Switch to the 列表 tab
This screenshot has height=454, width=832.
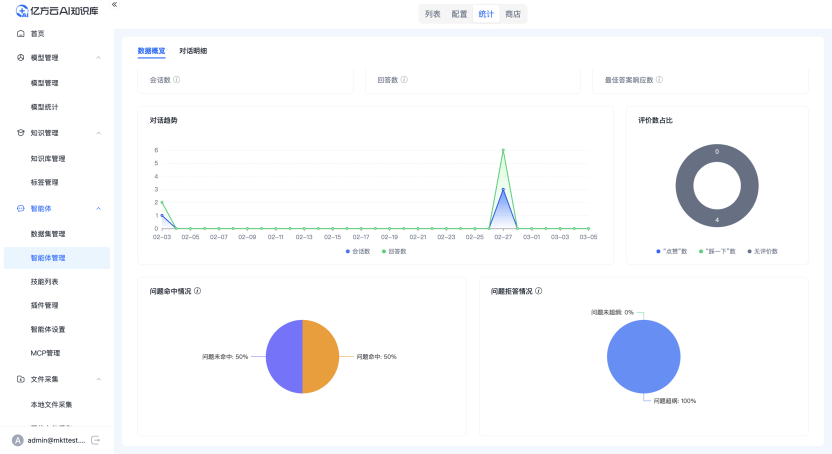[x=432, y=14]
